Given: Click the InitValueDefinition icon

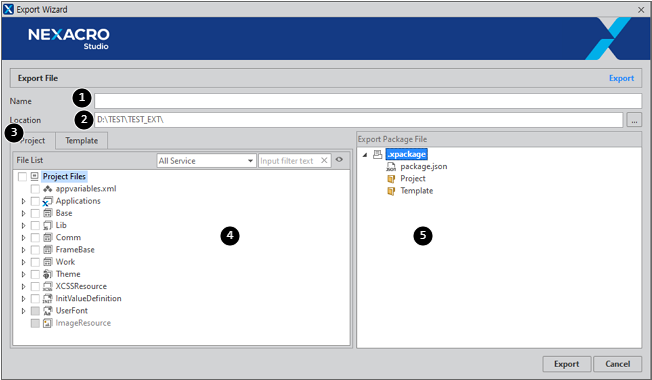Looking at the screenshot, I should [x=48, y=299].
